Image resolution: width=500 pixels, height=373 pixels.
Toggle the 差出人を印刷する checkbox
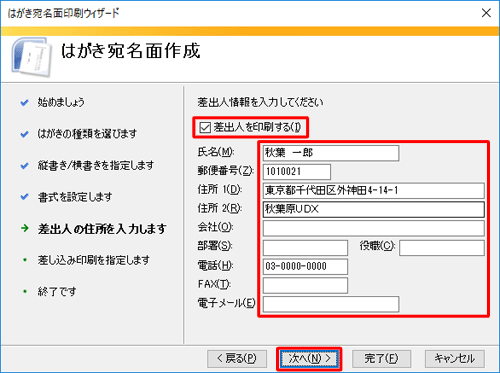pos(205,127)
